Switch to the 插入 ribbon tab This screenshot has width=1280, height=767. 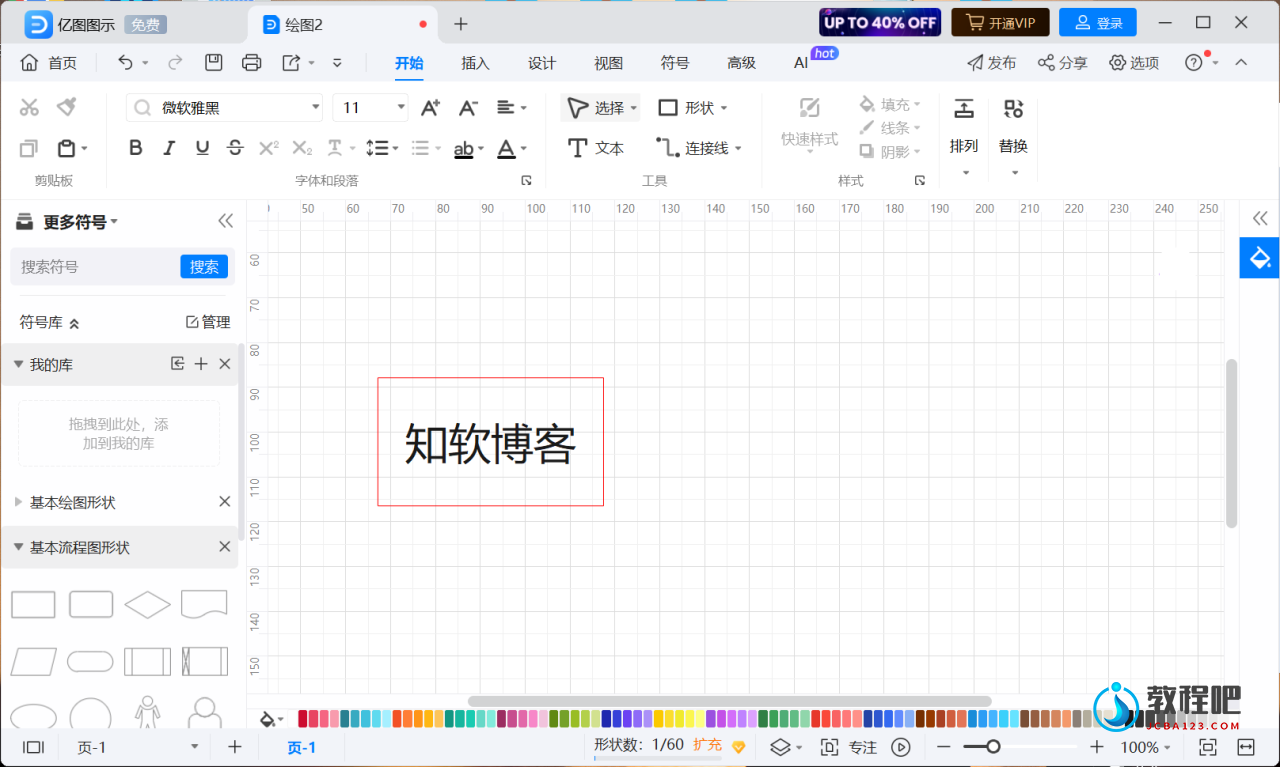[x=475, y=63]
